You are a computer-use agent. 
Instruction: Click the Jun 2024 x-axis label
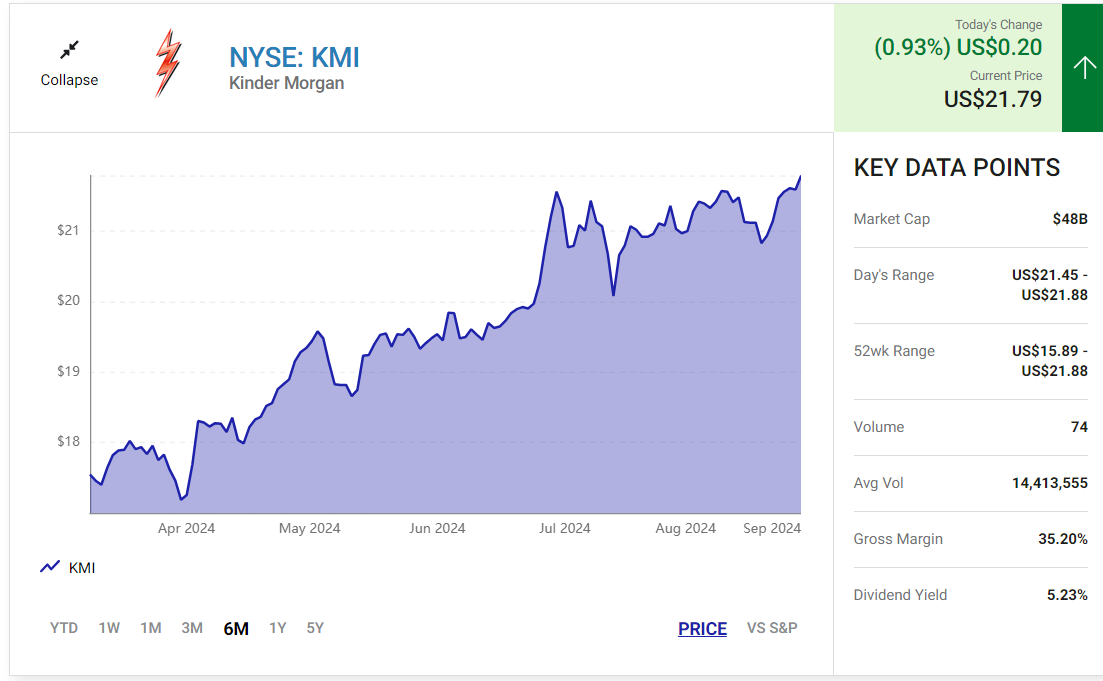pos(438,528)
